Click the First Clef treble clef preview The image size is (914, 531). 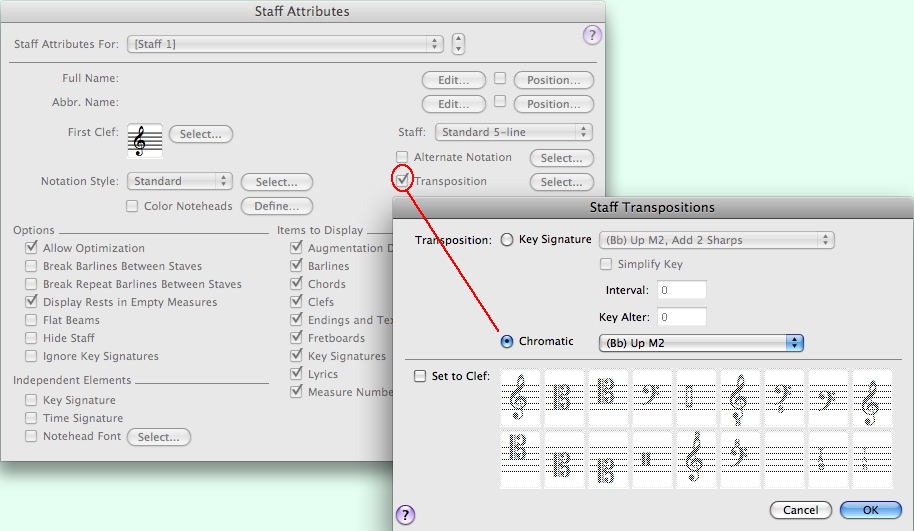point(145,140)
